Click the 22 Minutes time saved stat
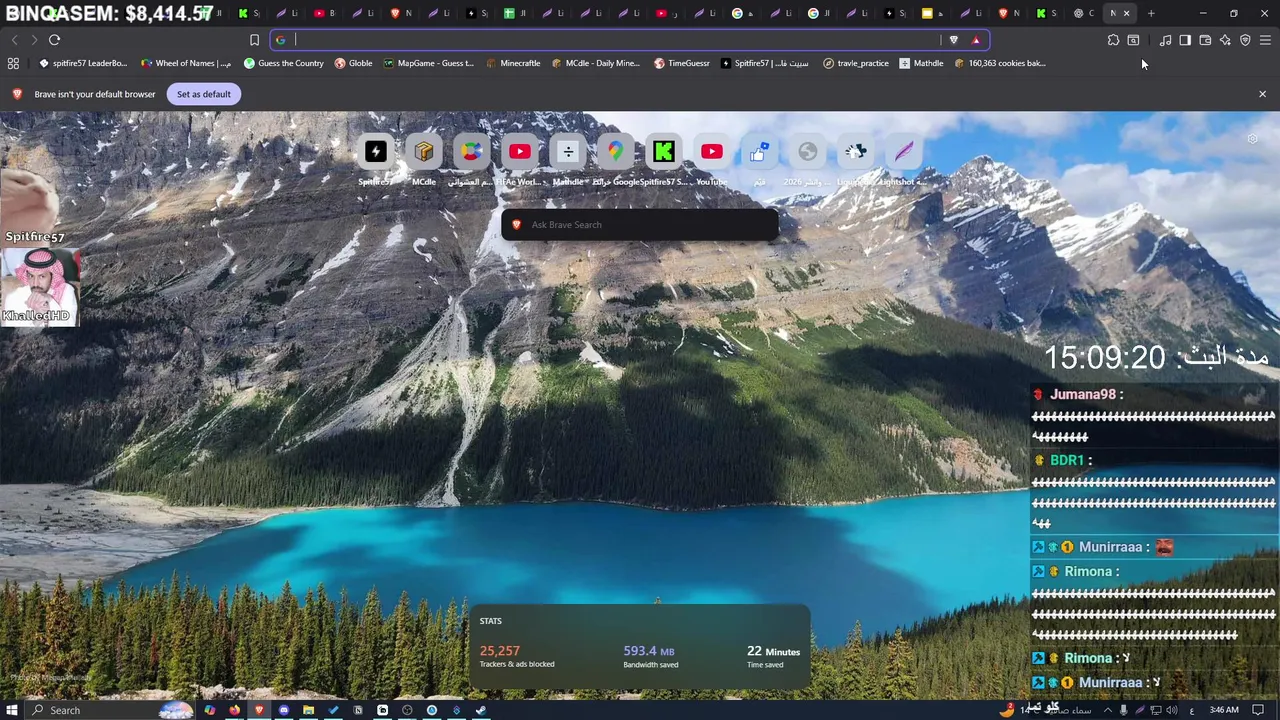The image size is (1280, 720). click(773, 656)
